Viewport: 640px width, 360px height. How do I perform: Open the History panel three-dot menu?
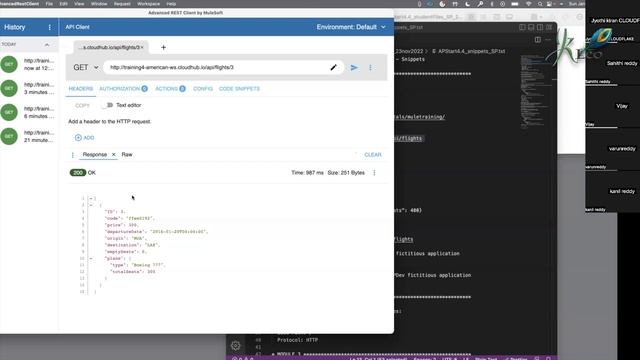(50, 27)
